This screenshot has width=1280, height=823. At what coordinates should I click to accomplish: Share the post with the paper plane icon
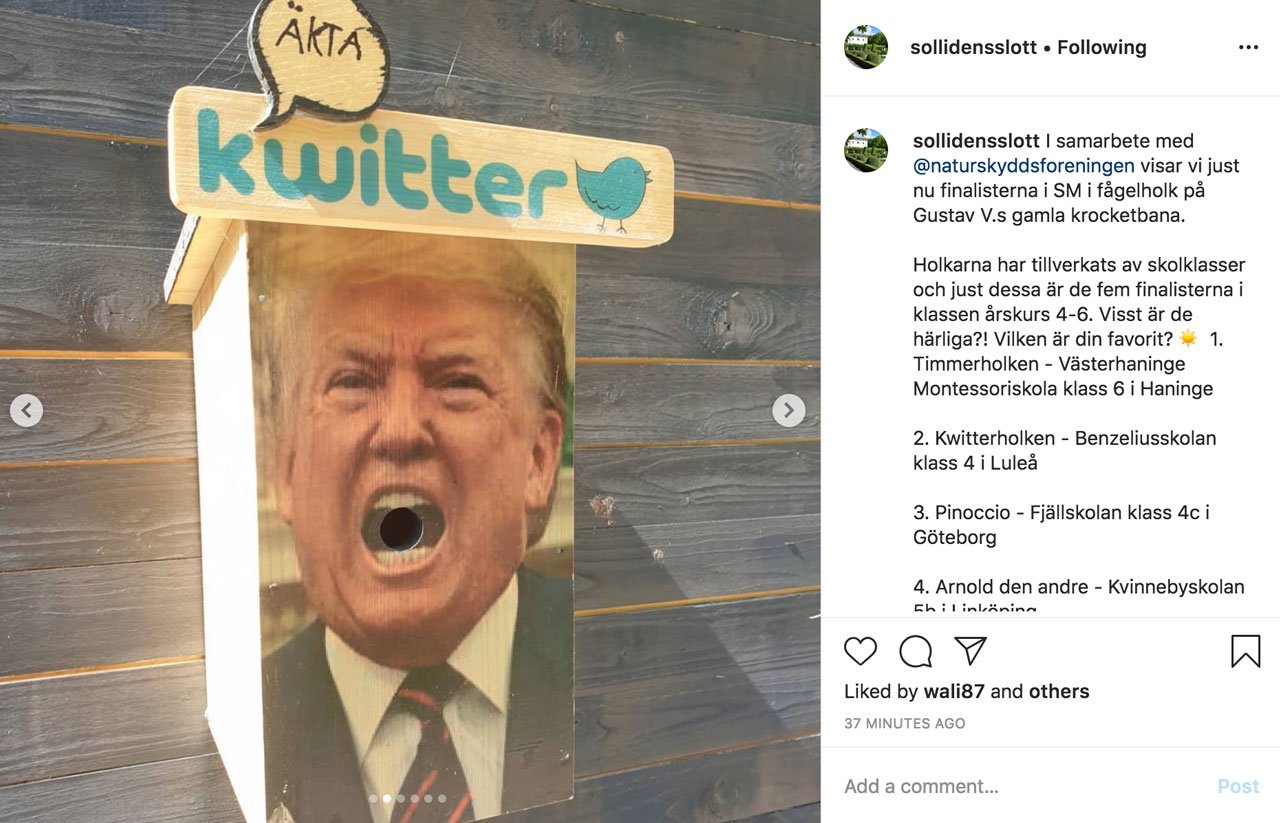point(970,651)
